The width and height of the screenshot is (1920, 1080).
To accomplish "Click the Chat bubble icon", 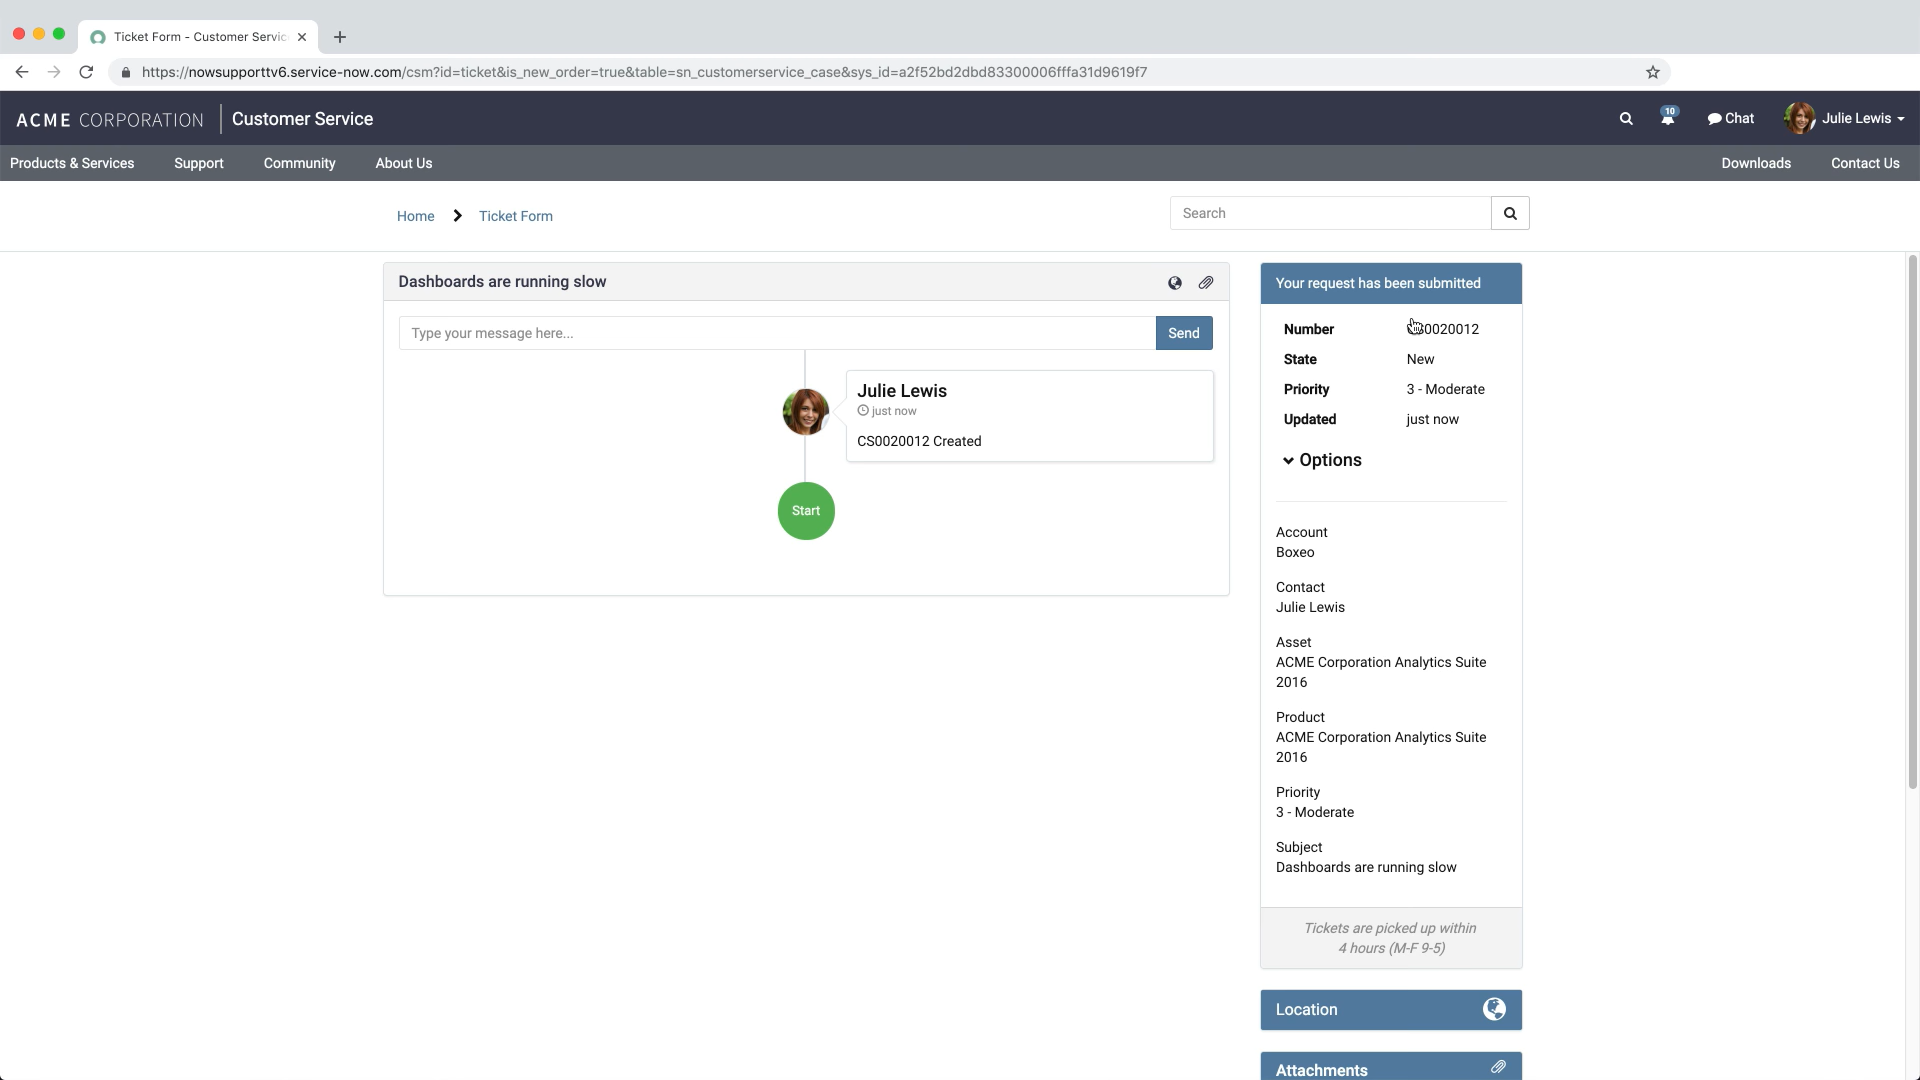I will click(x=1714, y=118).
